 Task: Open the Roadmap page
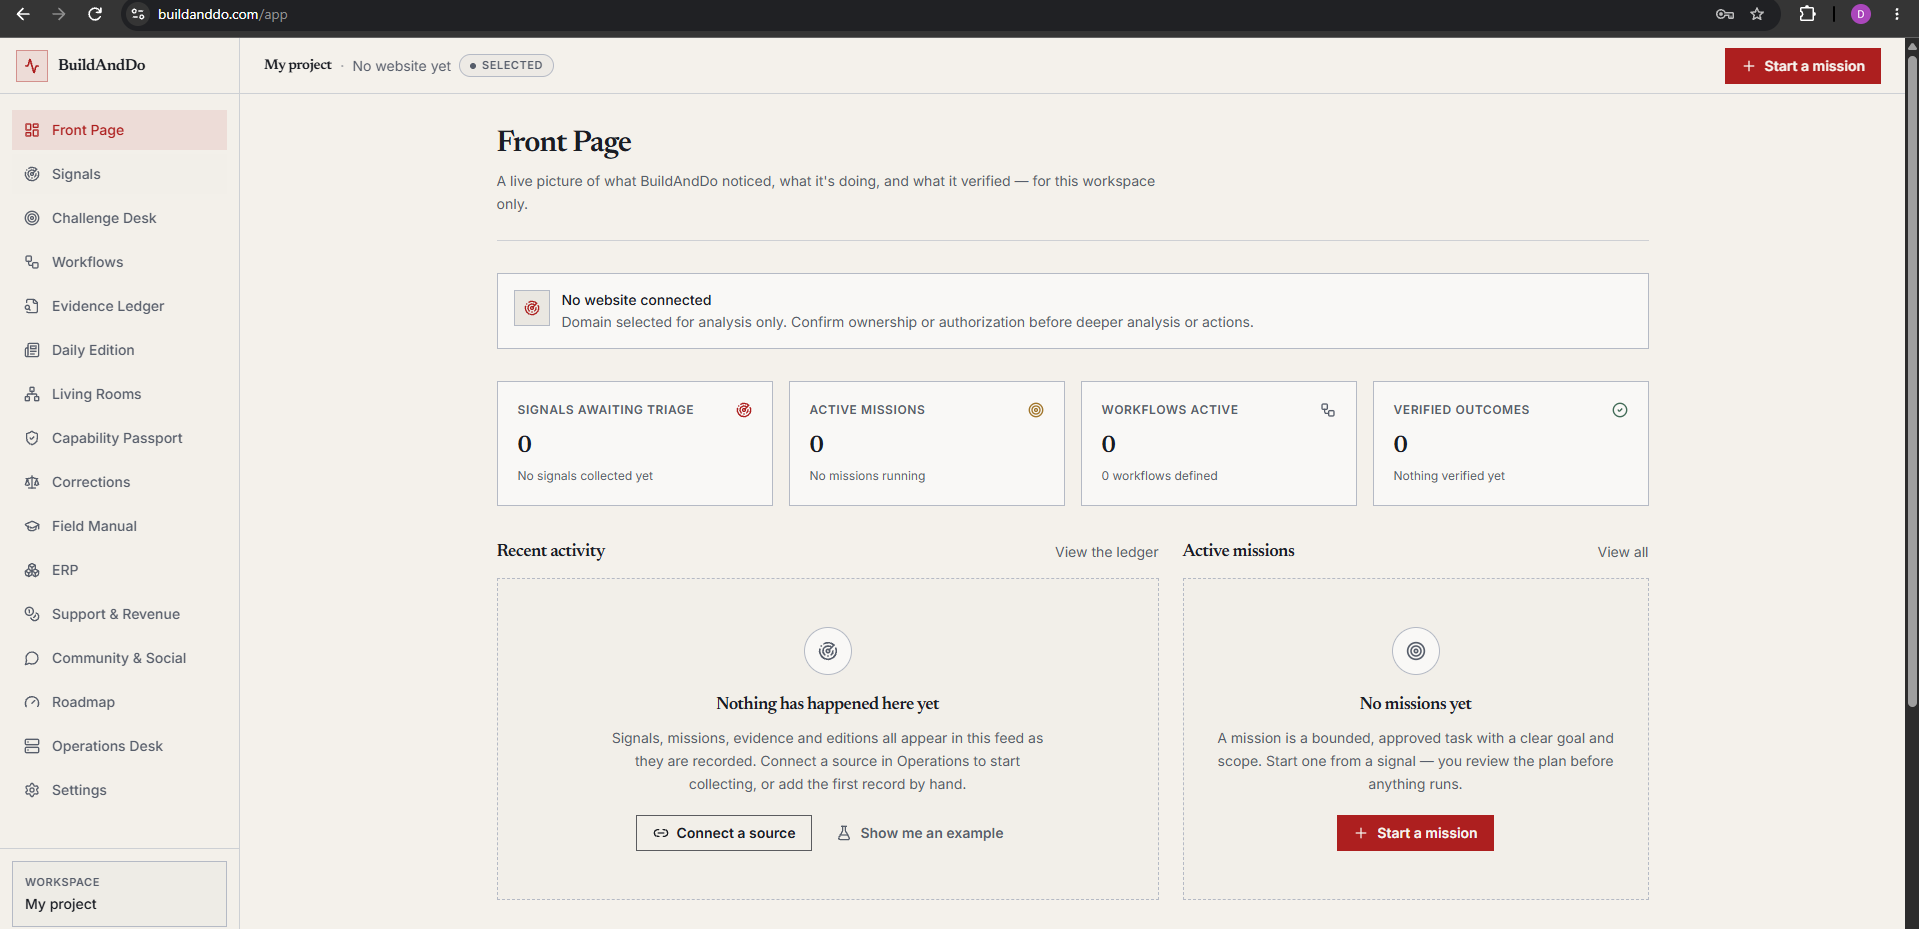(x=119, y=702)
